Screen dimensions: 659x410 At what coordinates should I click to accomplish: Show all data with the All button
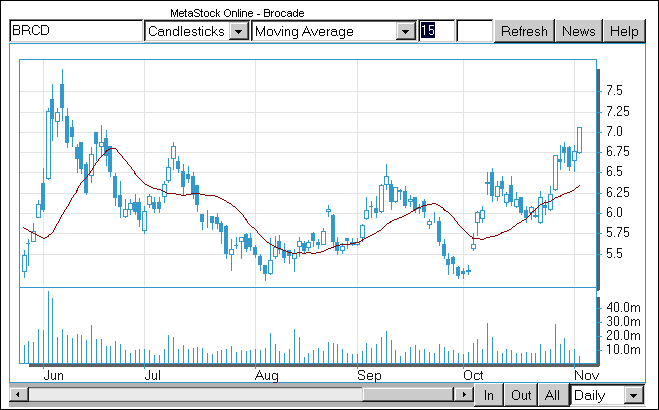pyautogui.click(x=552, y=395)
